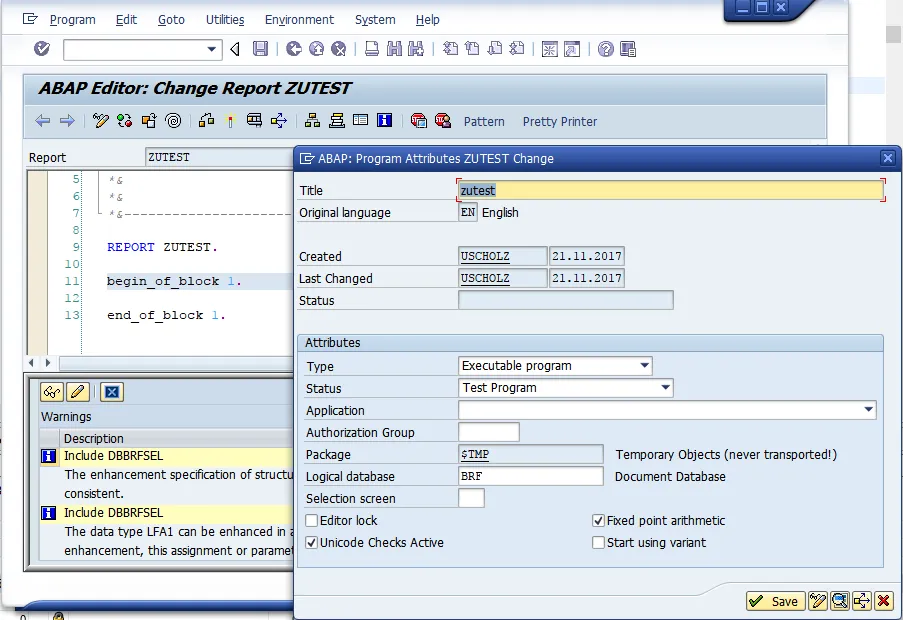The image size is (903, 620).
Task: Click the Where-Used List icon
Action: tap(279, 120)
